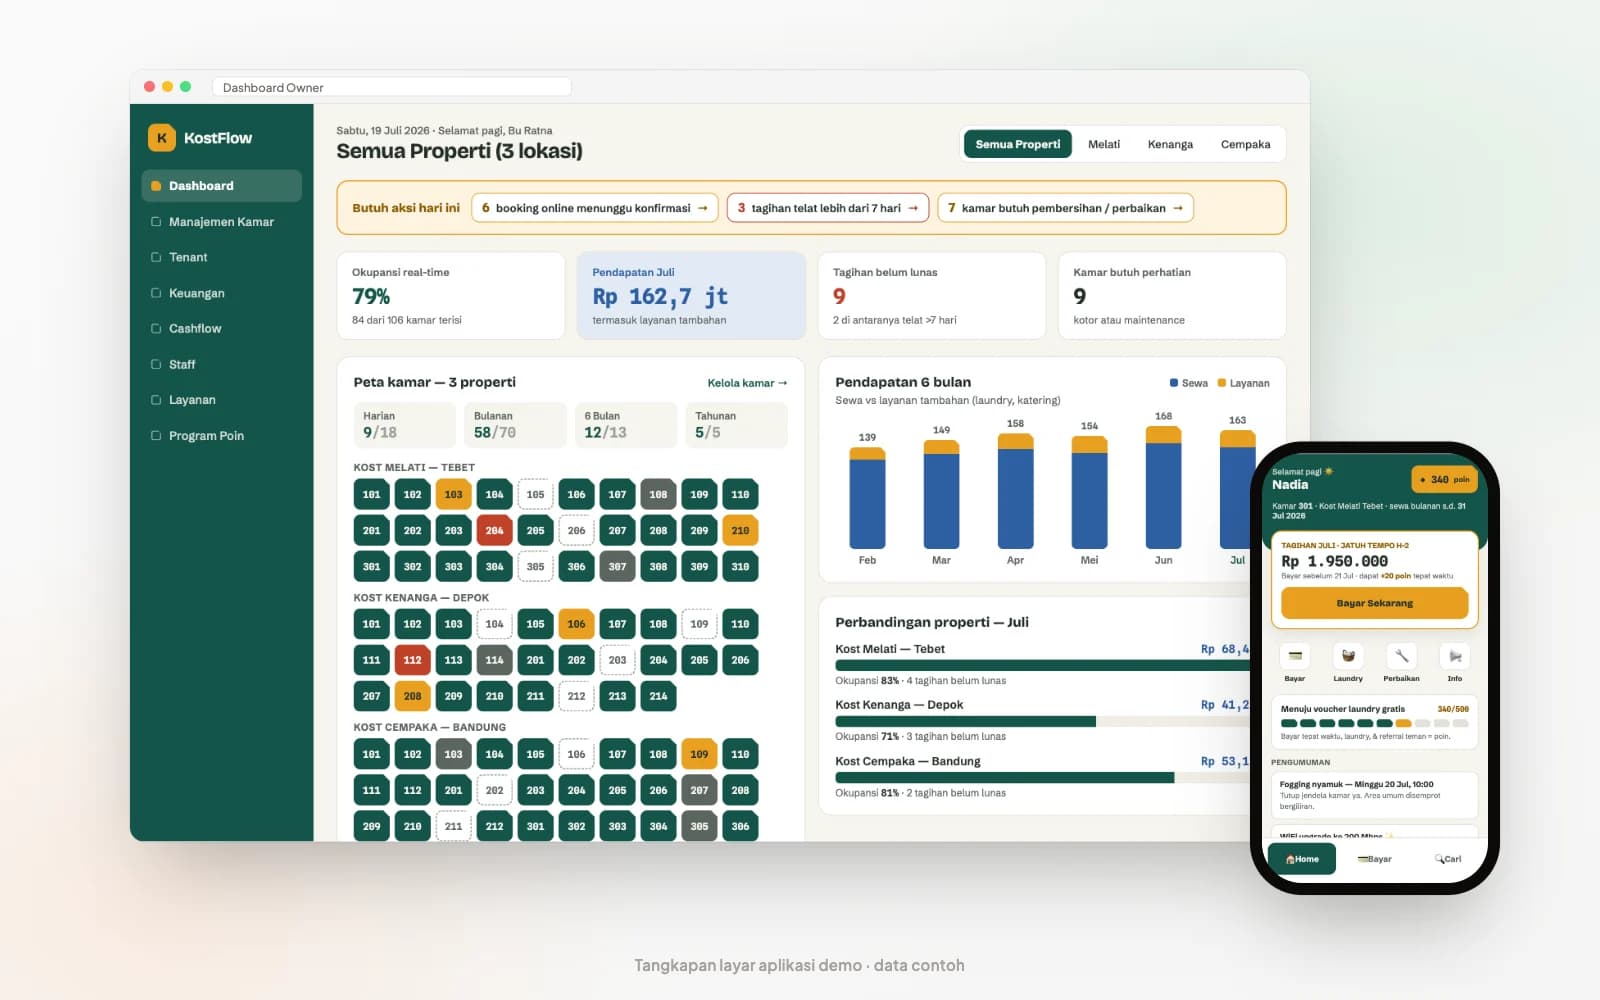Screen dimensions: 1600x1000
Task: Open the 7 kamar butuh pembersihan chip
Action: (x=1065, y=208)
